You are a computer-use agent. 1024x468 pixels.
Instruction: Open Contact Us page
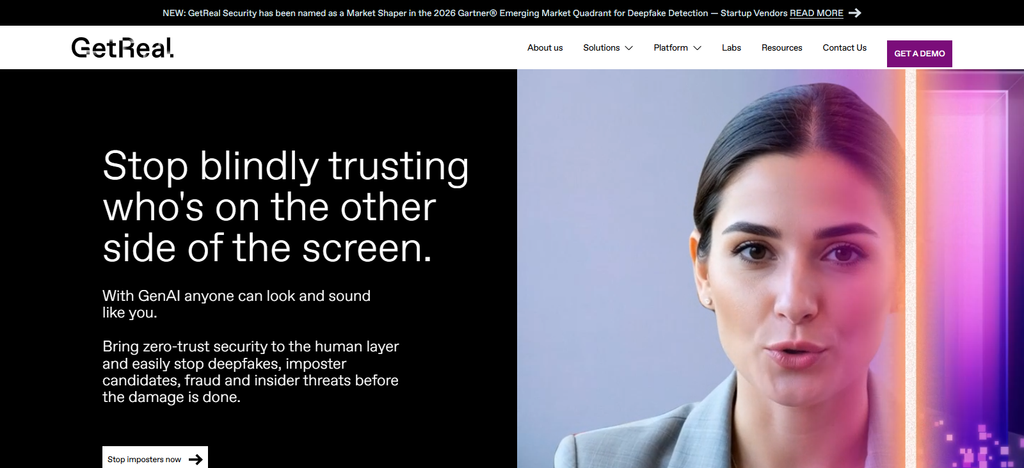844,48
